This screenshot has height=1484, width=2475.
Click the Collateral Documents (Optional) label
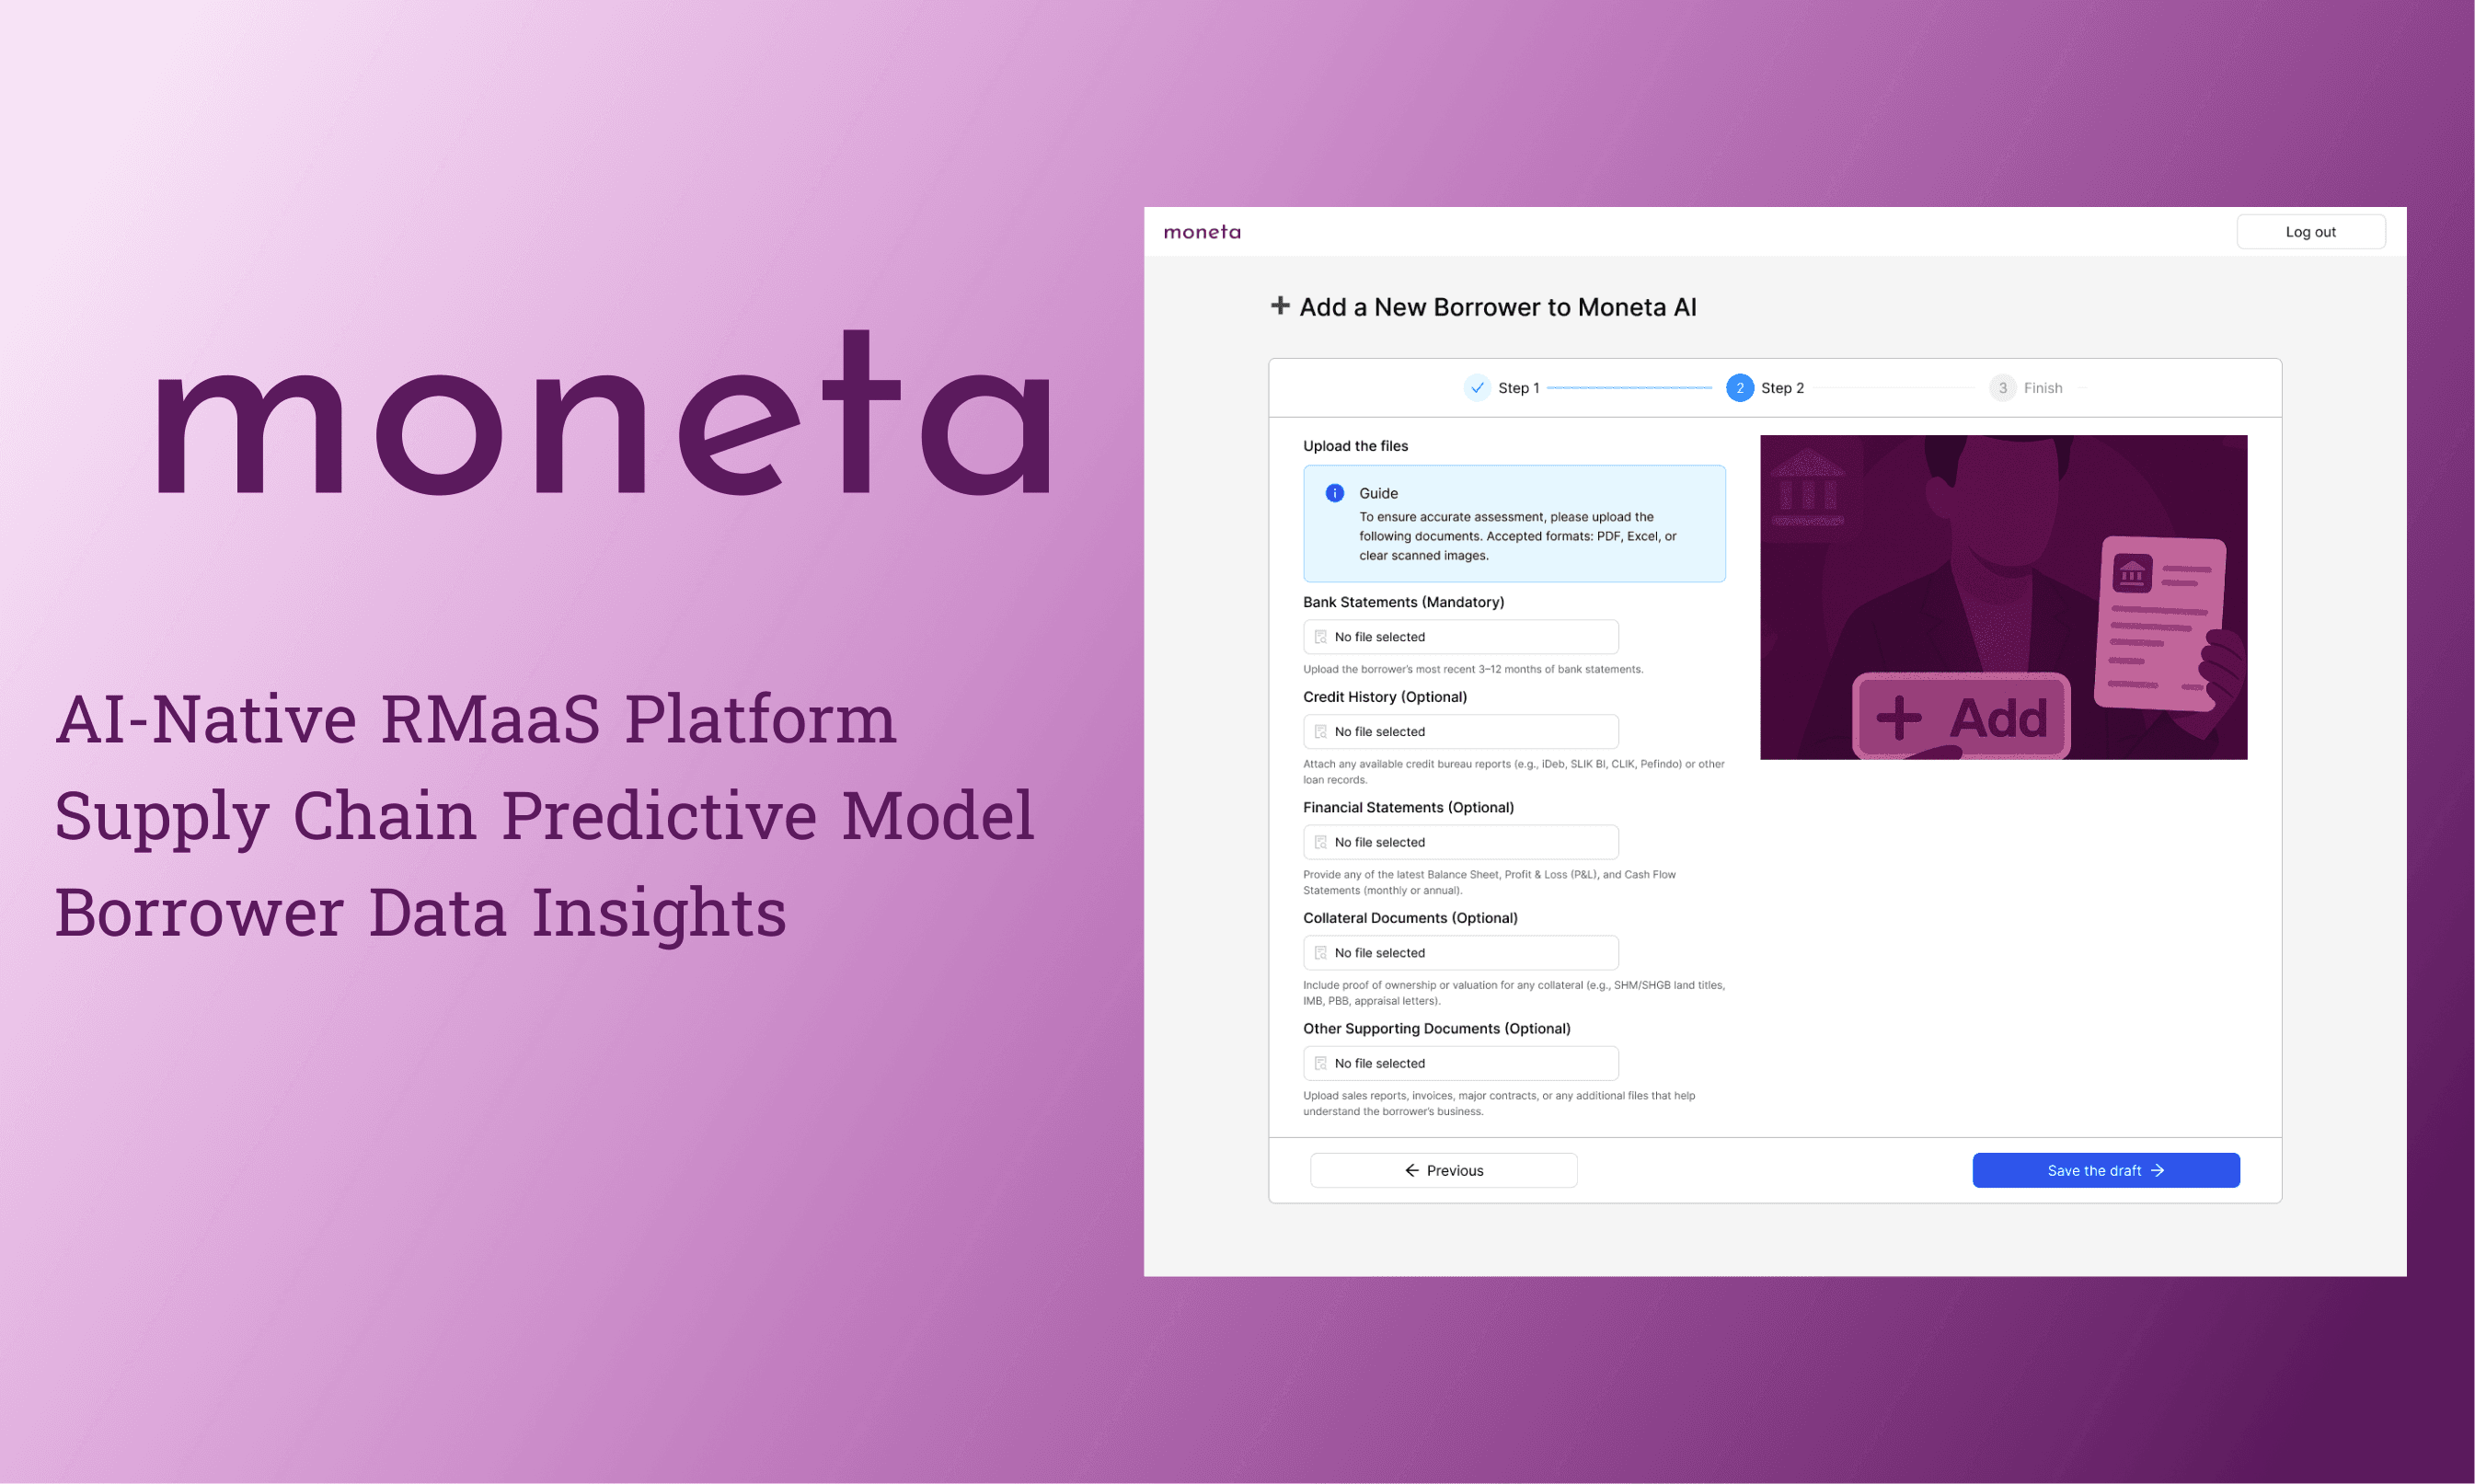pyautogui.click(x=1410, y=918)
